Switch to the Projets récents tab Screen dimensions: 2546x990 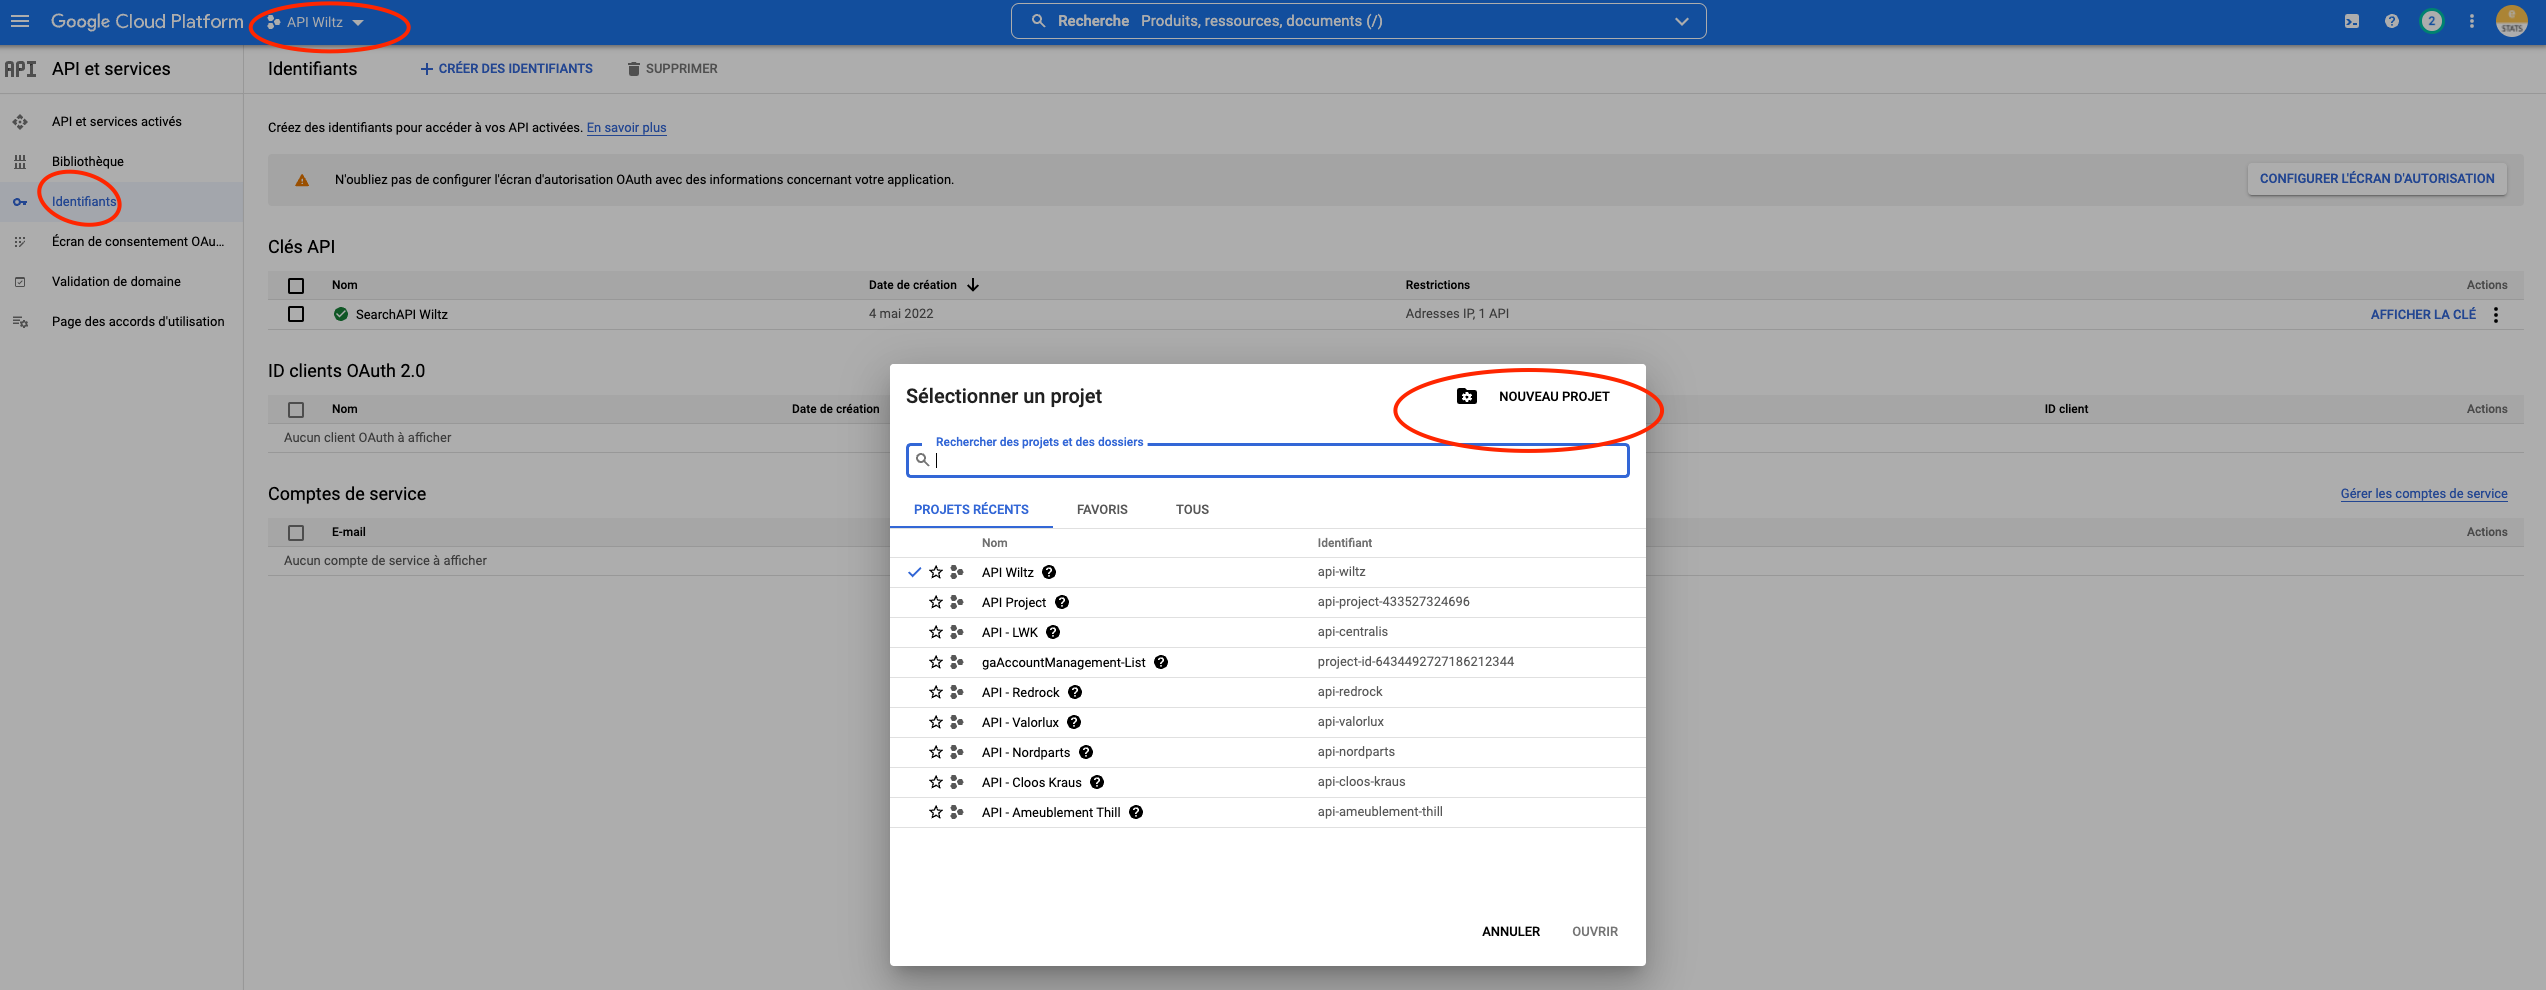point(971,509)
